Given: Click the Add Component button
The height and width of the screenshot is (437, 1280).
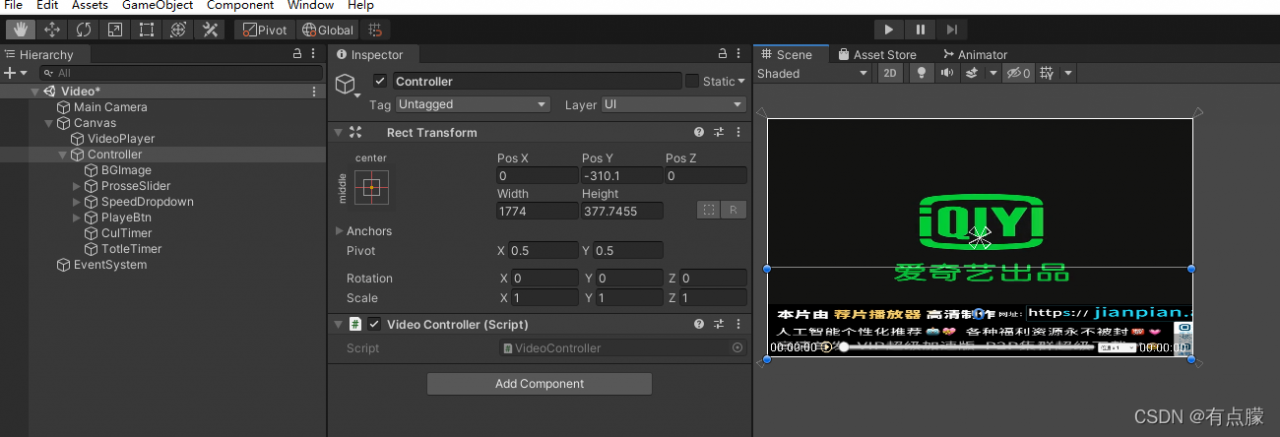Looking at the screenshot, I should [539, 384].
